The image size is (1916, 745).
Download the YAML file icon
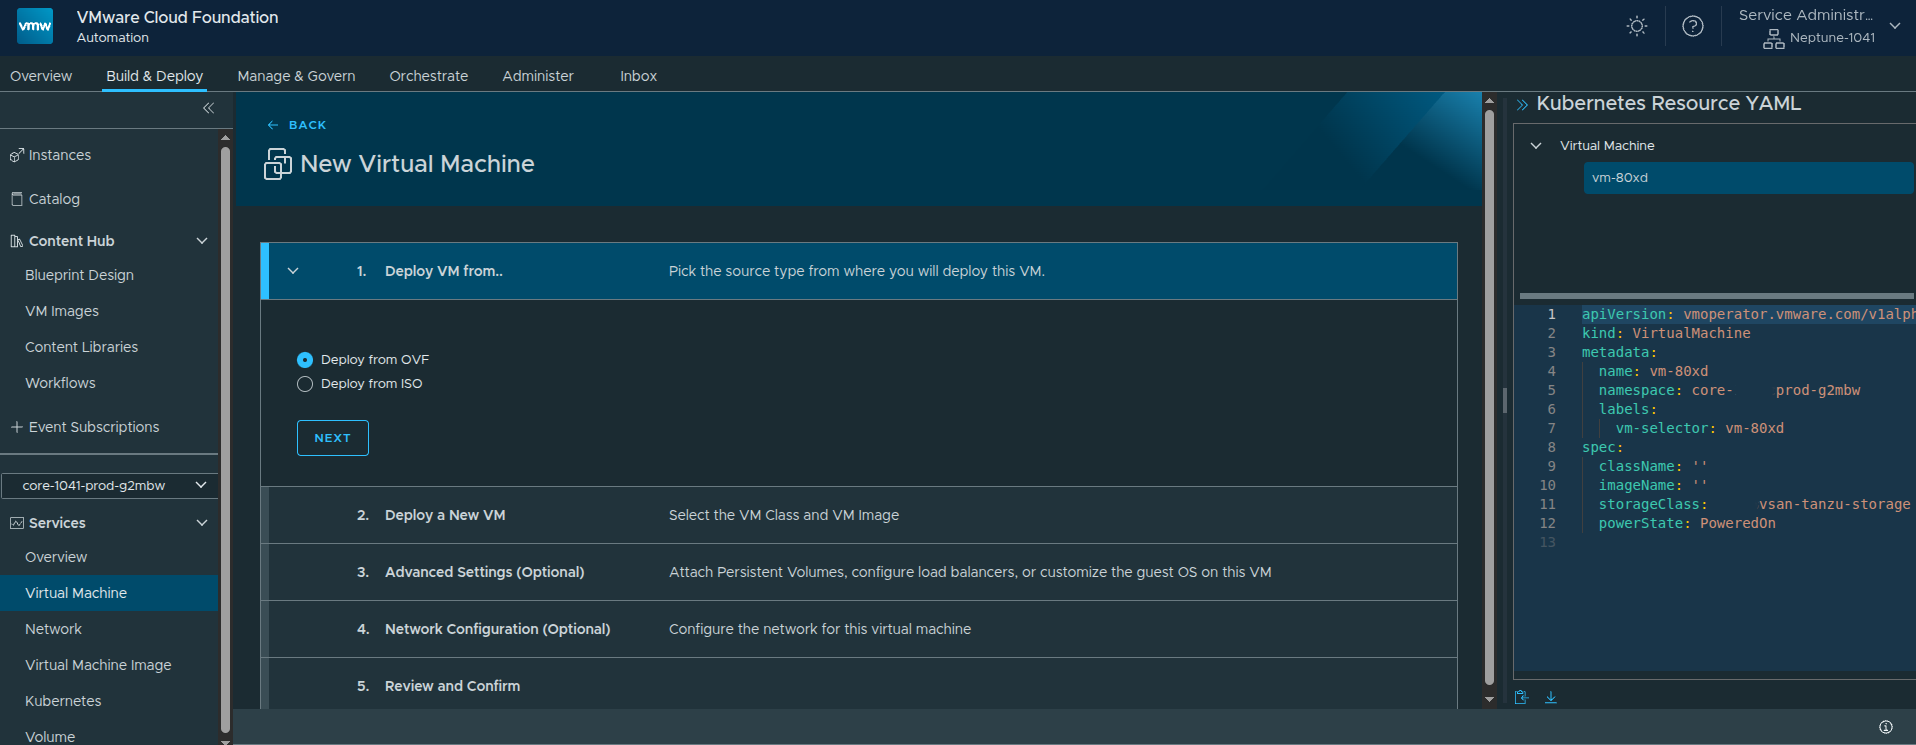1551,697
